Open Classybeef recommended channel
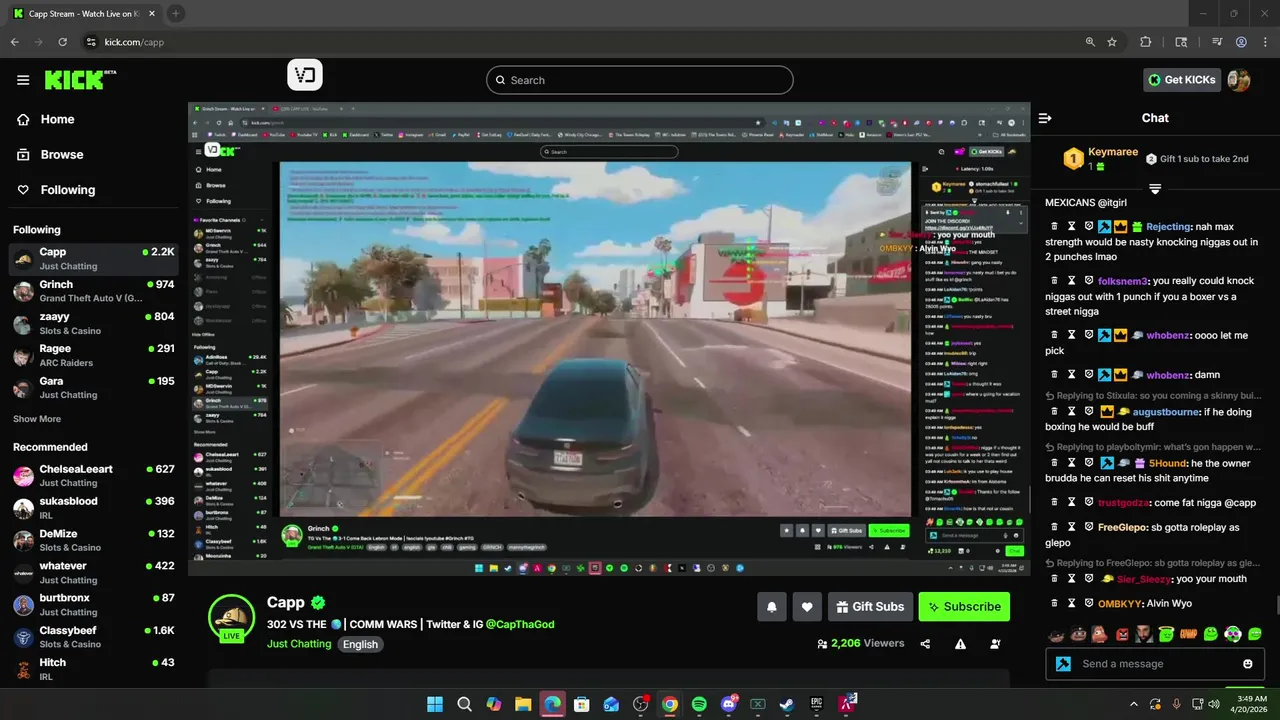The image size is (1280, 720). 94,637
